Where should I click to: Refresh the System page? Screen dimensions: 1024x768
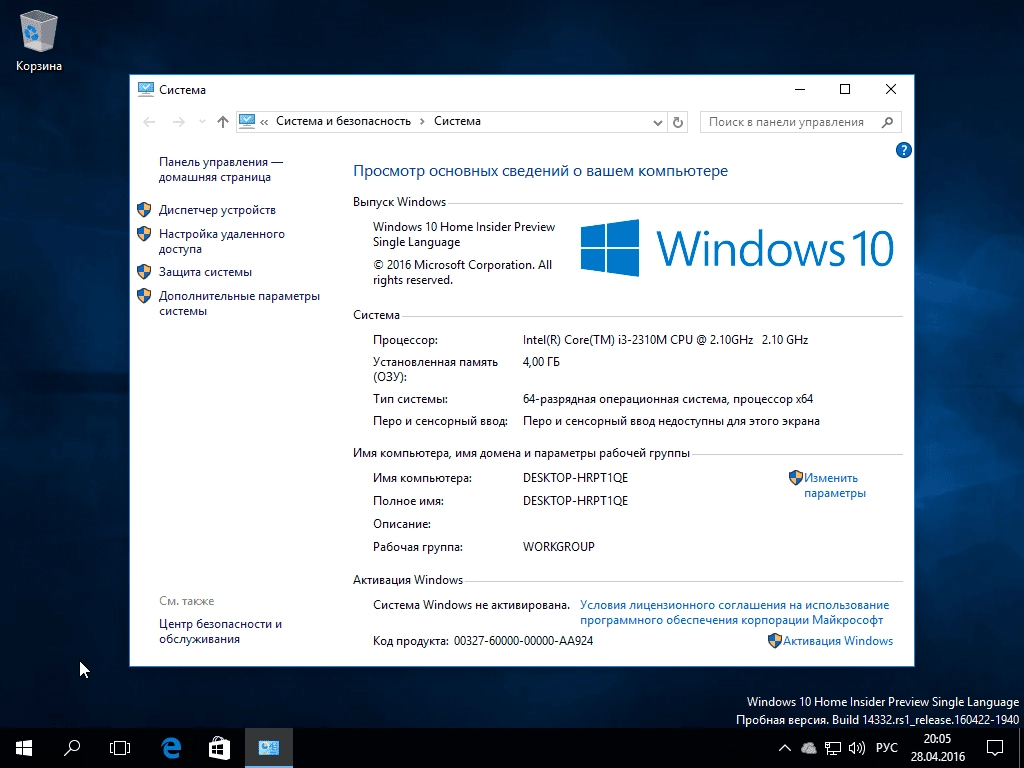(678, 122)
